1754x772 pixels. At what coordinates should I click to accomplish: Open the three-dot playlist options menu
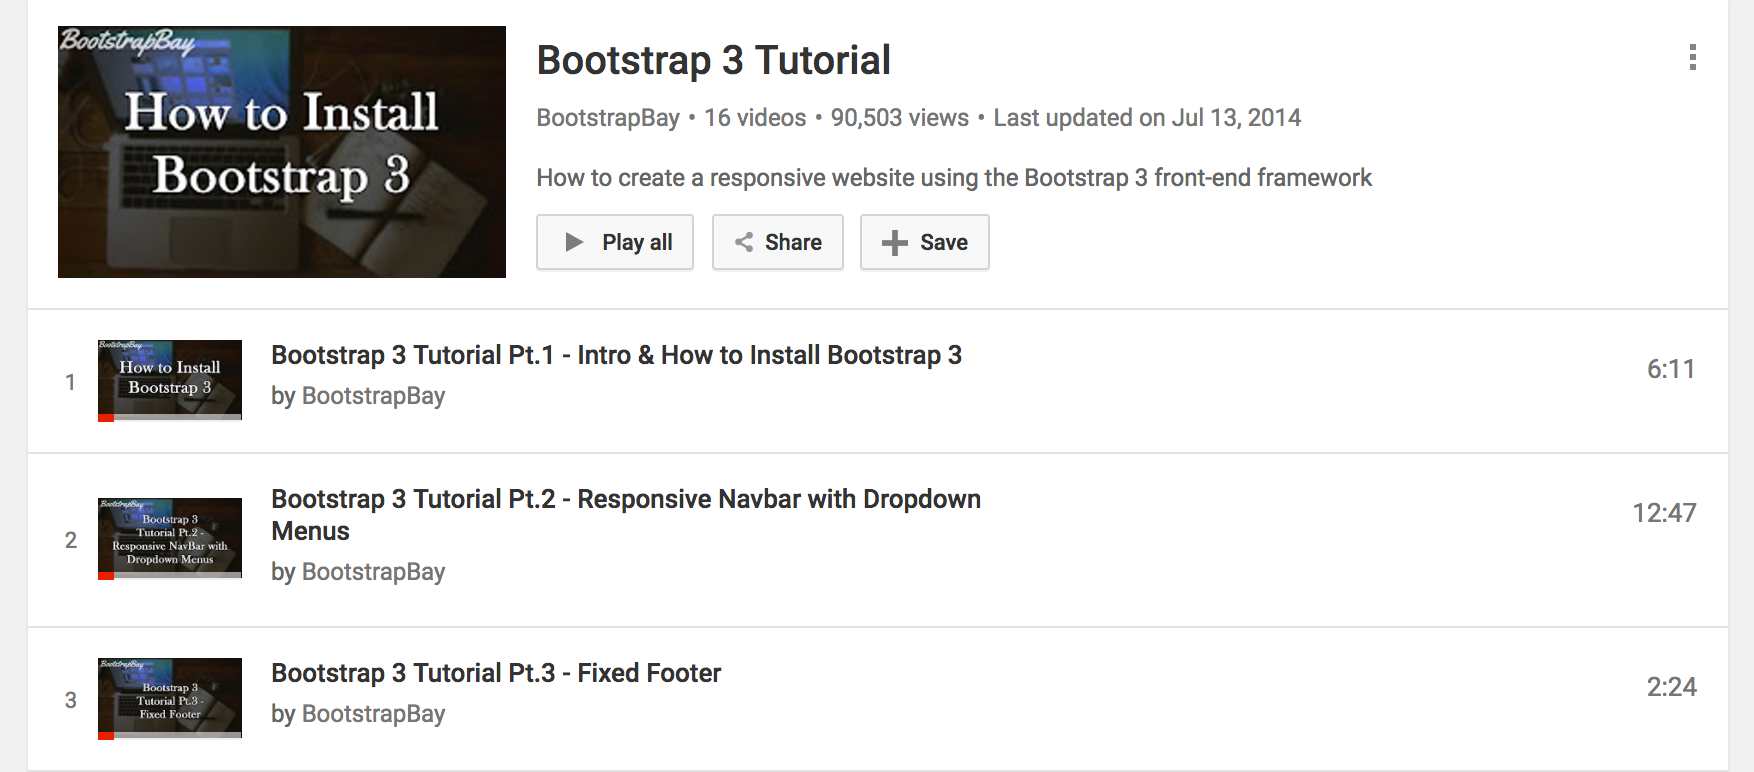(x=1692, y=58)
